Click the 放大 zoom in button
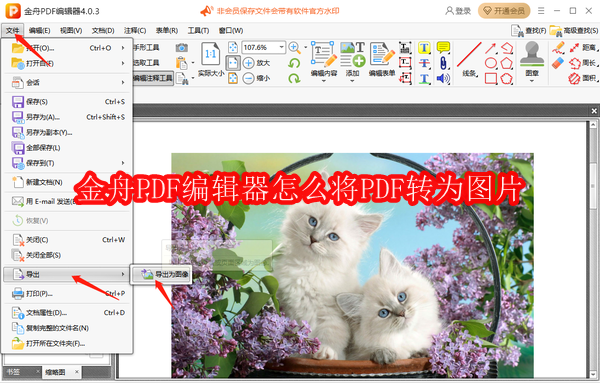The height and width of the screenshot is (383, 600). click(256, 63)
